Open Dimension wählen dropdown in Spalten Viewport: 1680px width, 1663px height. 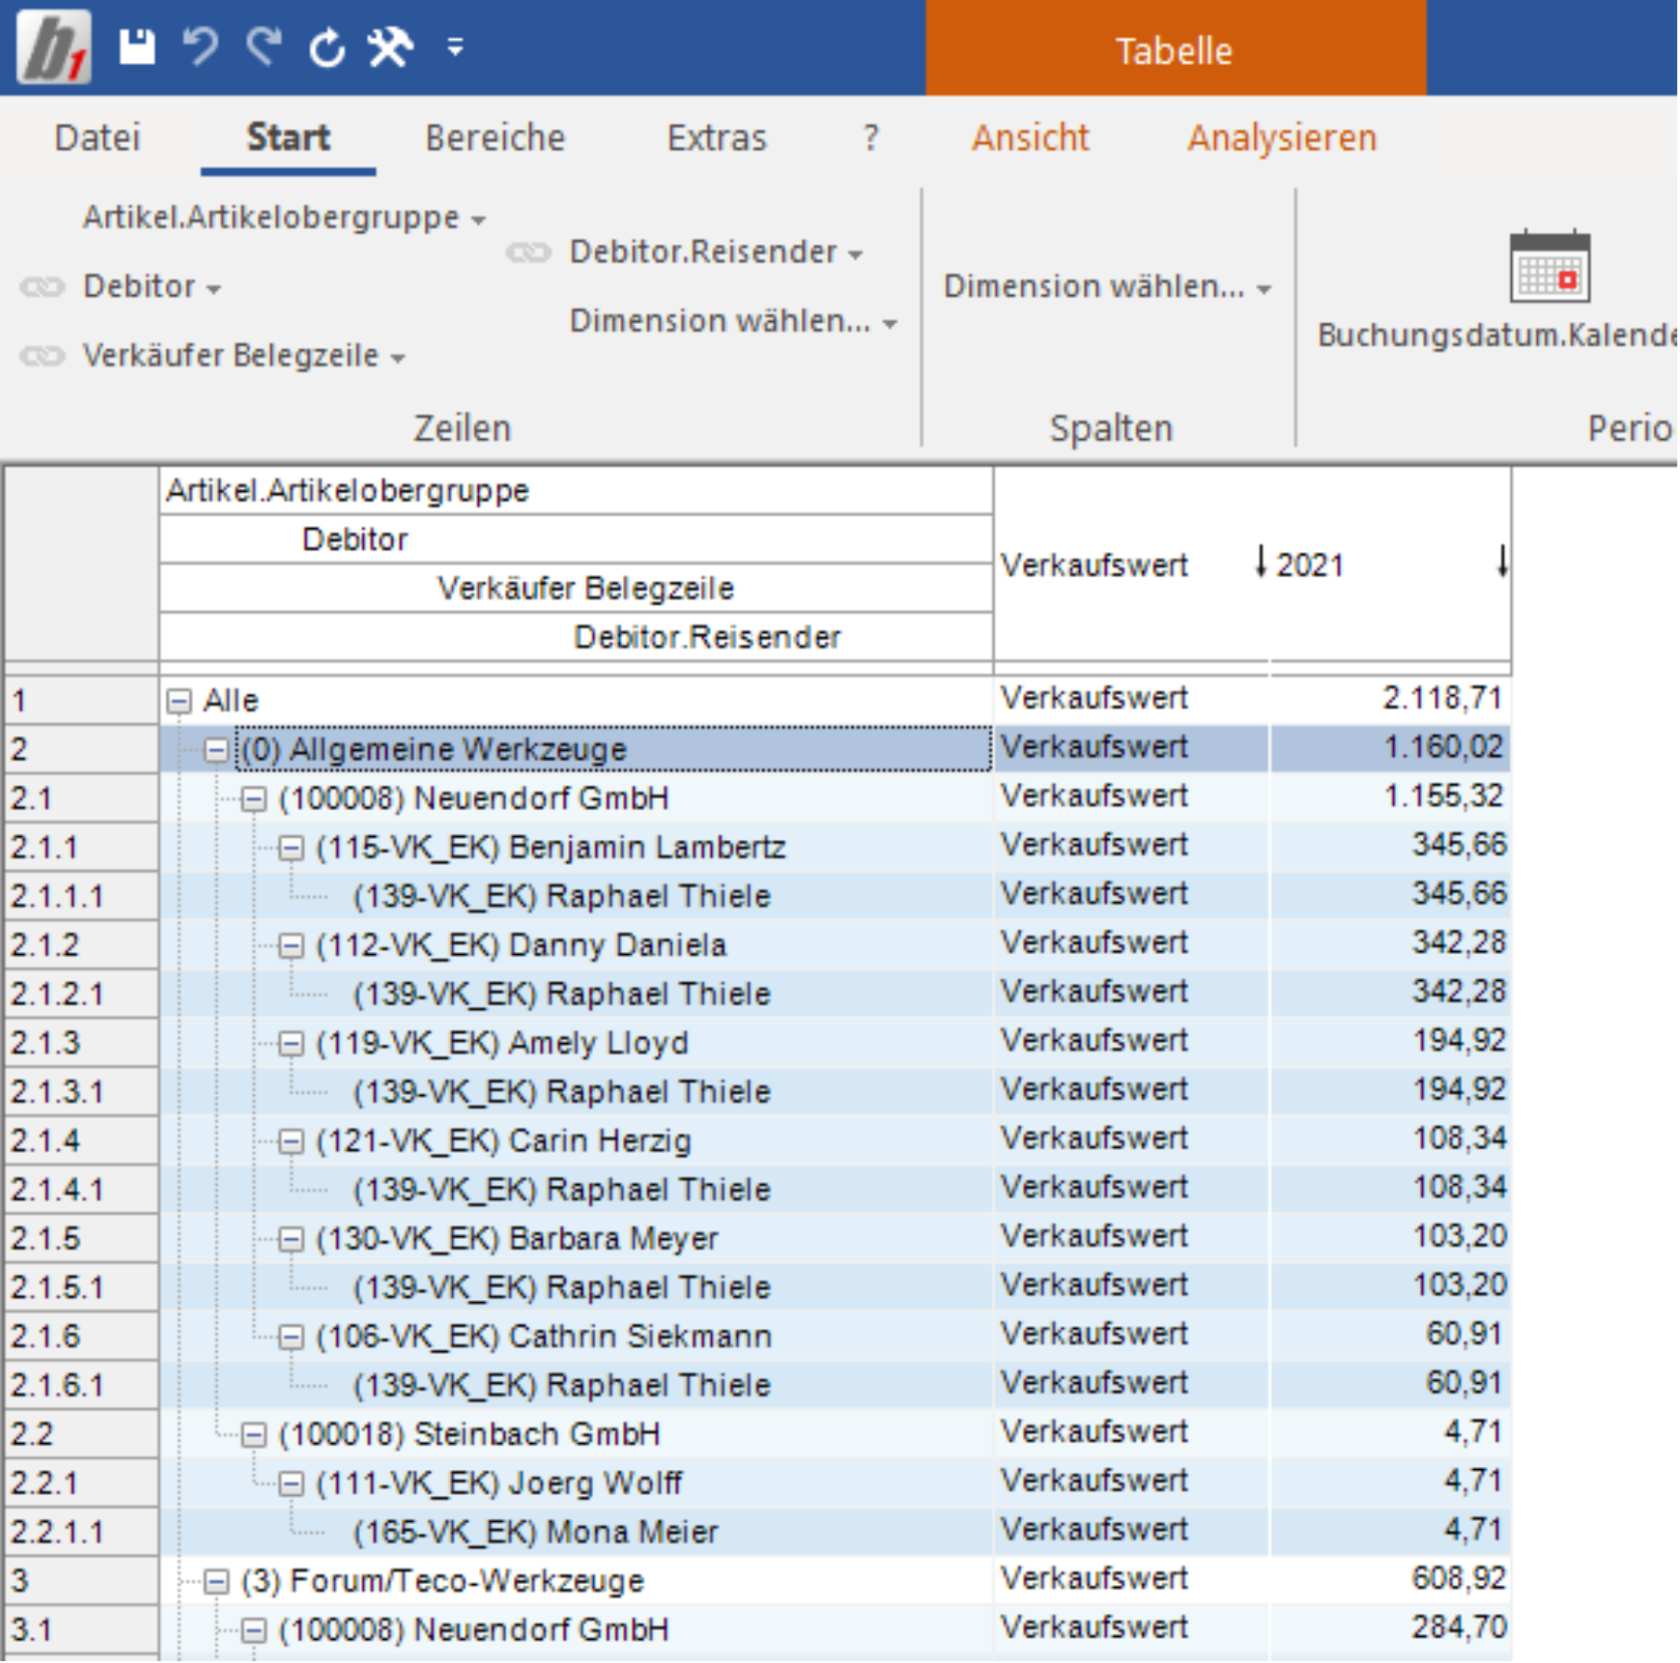click(x=1107, y=287)
